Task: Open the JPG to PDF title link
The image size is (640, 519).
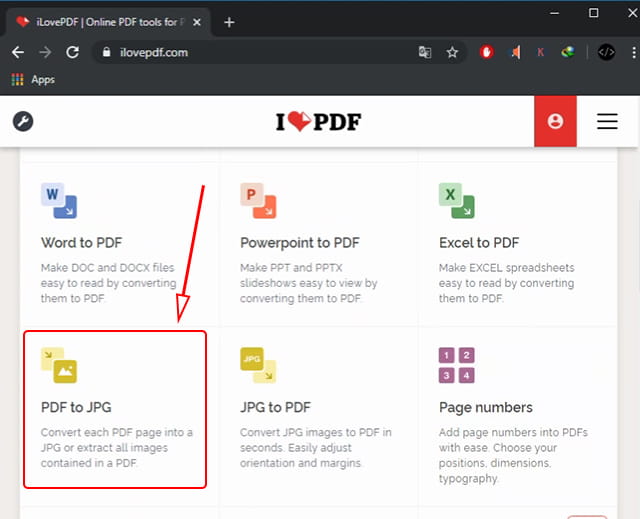Action: [275, 407]
